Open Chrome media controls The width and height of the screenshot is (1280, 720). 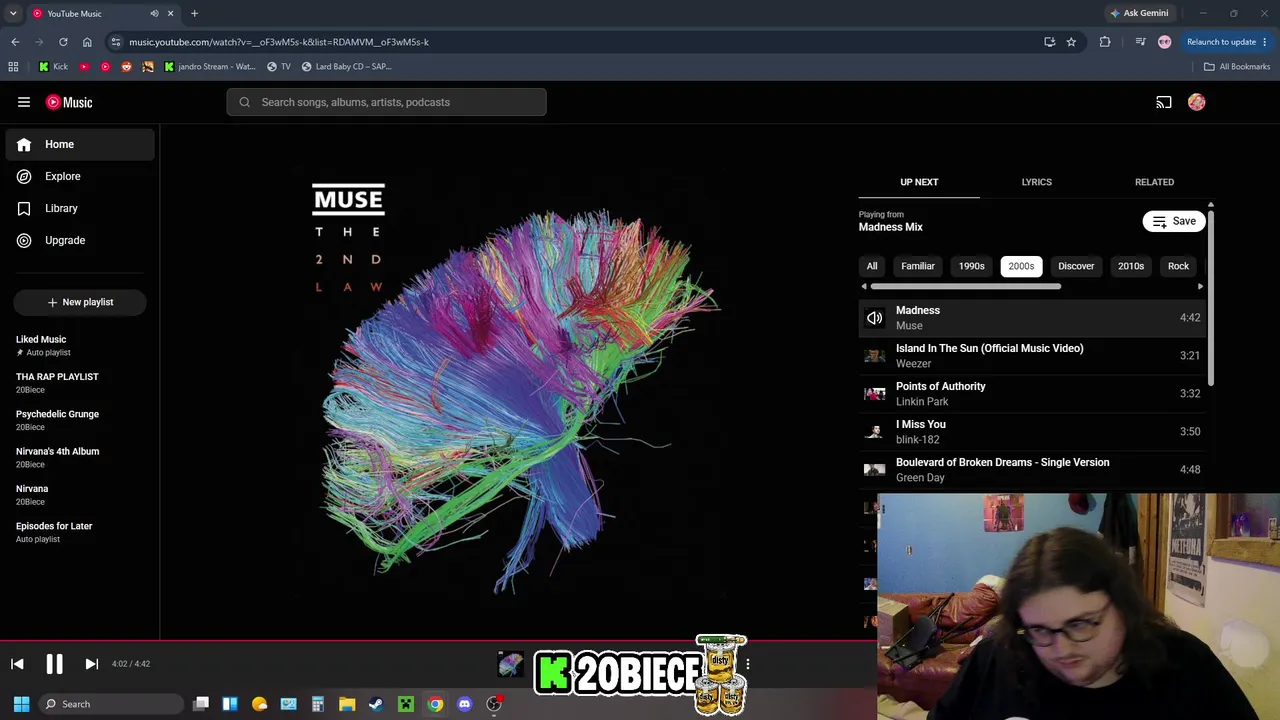point(1140,42)
